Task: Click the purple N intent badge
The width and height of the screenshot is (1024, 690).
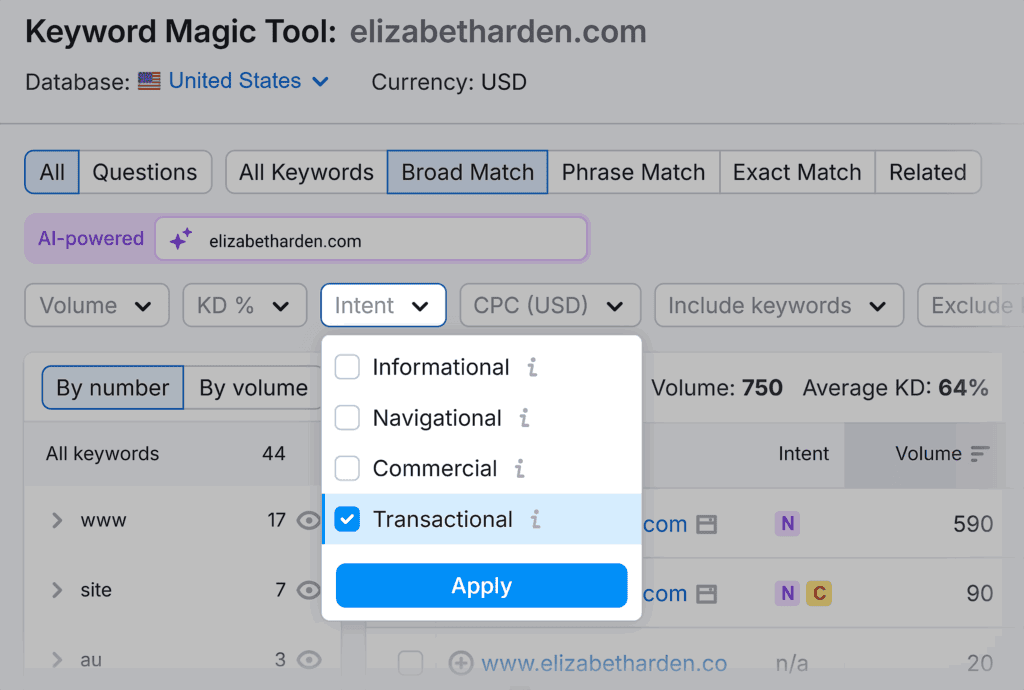Action: 787,523
